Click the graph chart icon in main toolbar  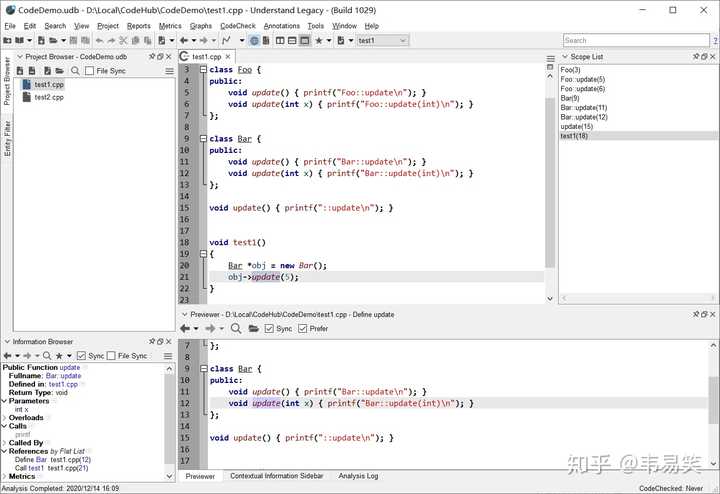[226, 40]
